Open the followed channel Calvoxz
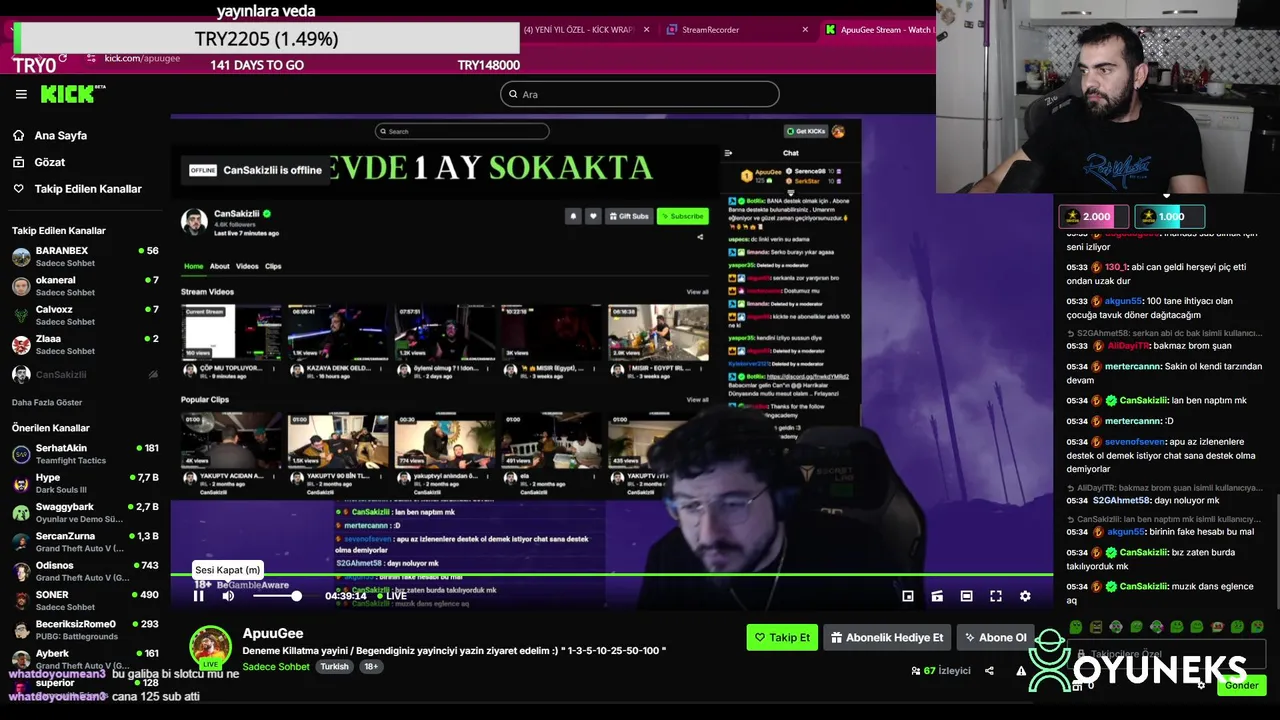Screen dimensions: 1280x720 click(x=85, y=315)
